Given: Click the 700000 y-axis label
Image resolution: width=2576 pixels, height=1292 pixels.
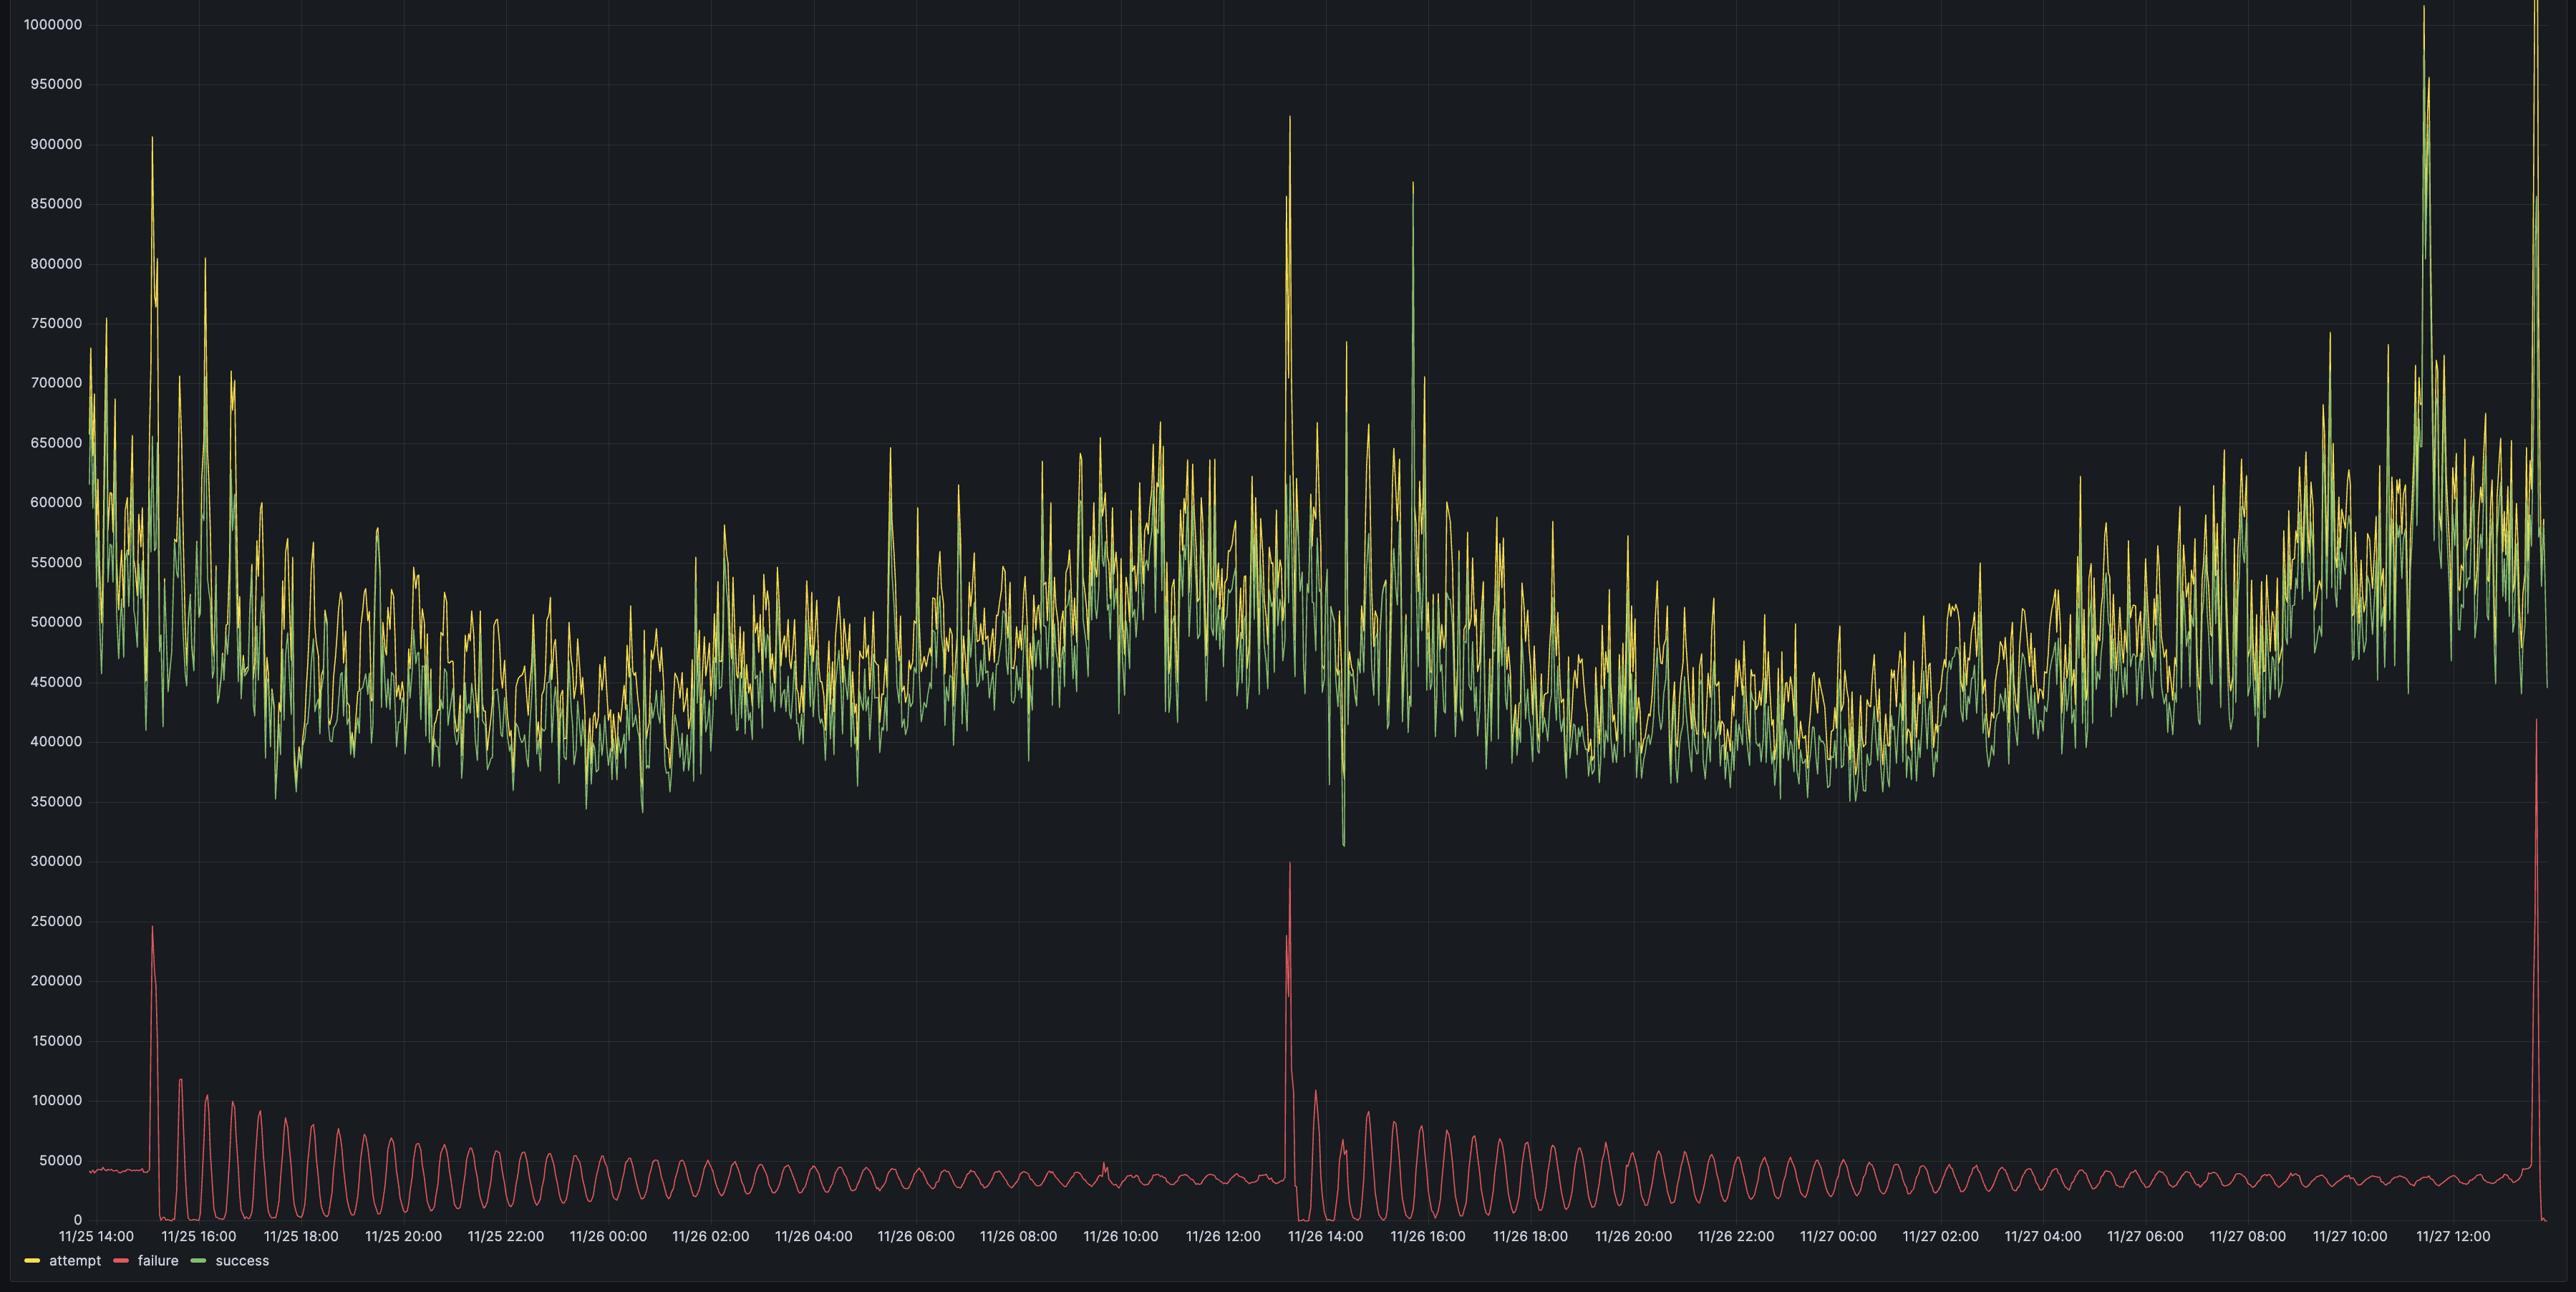Looking at the screenshot, I should point(56,383).
